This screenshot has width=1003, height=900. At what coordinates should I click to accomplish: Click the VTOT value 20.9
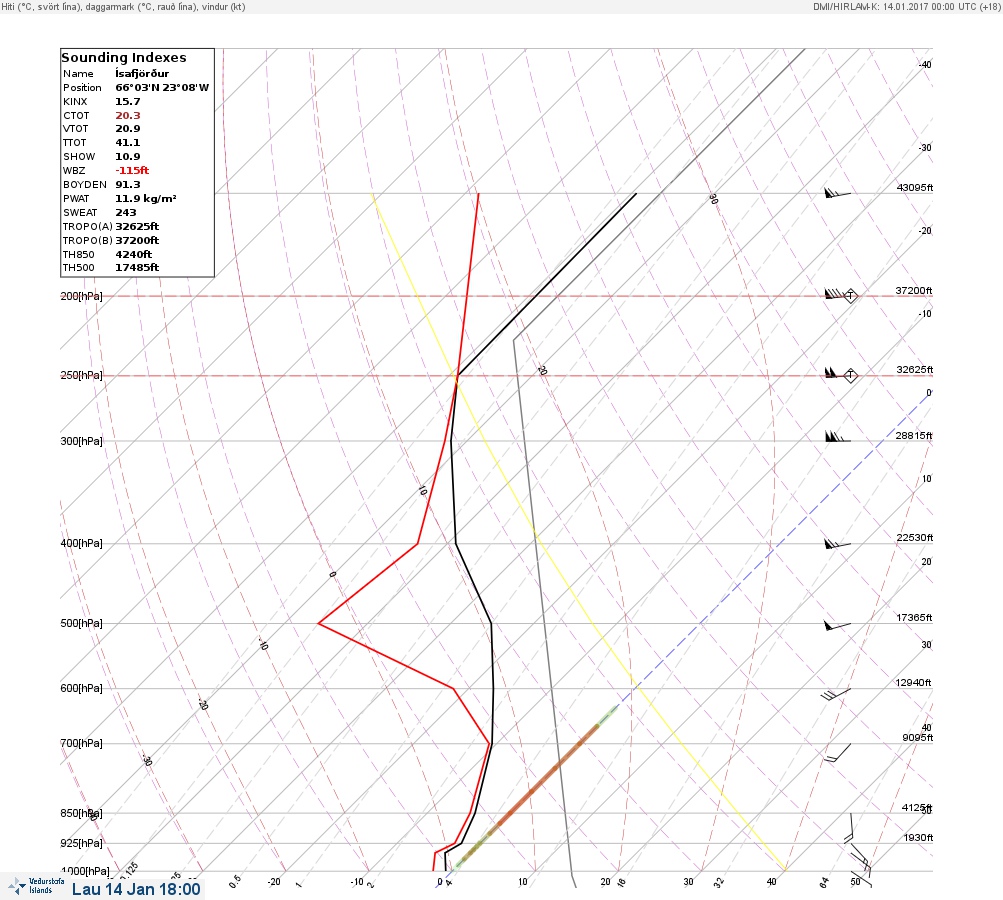[127, 129]
